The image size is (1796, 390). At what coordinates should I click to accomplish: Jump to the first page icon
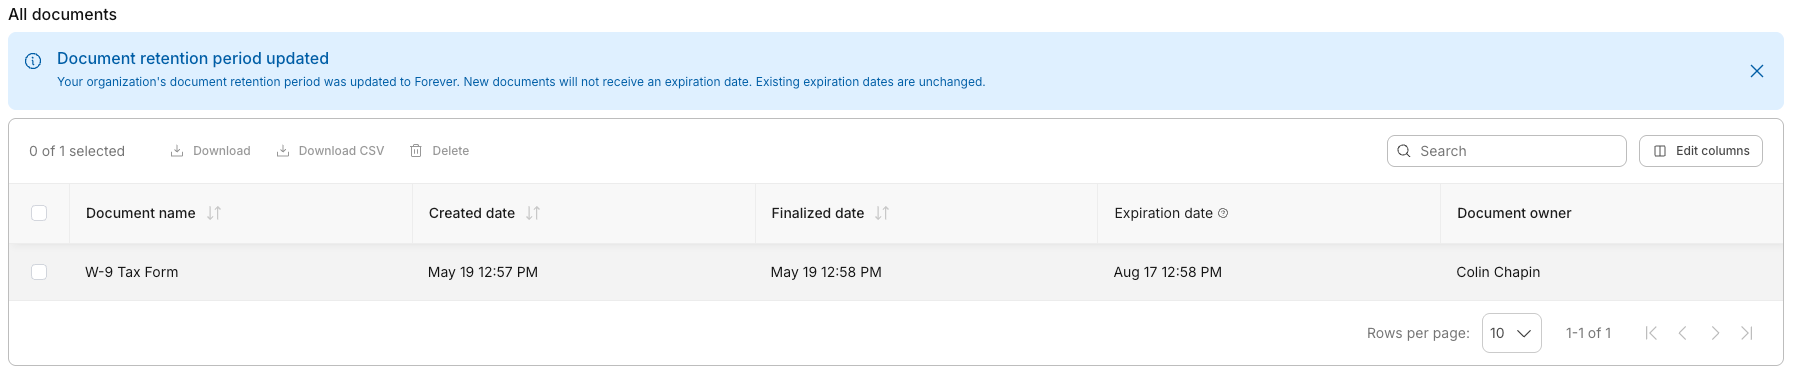[x=1651, y=333]
